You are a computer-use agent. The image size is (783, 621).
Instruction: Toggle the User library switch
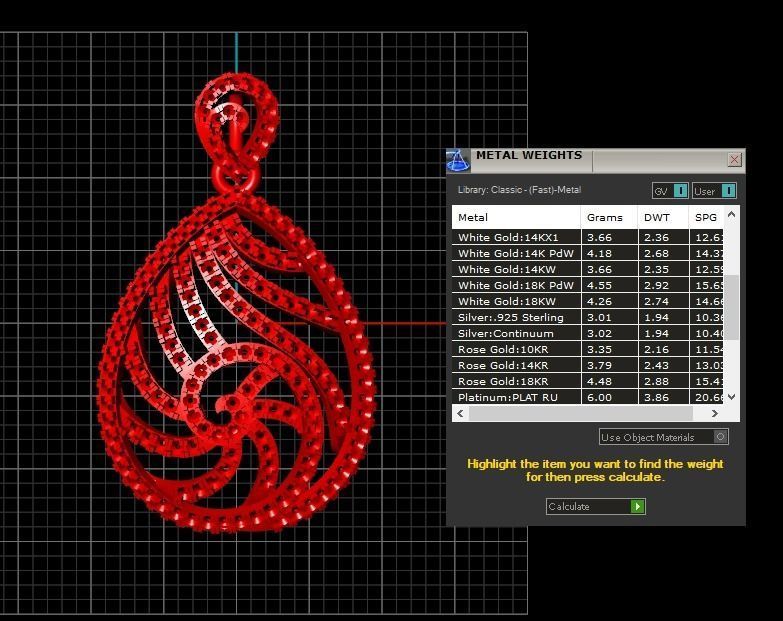click(714, 191)
